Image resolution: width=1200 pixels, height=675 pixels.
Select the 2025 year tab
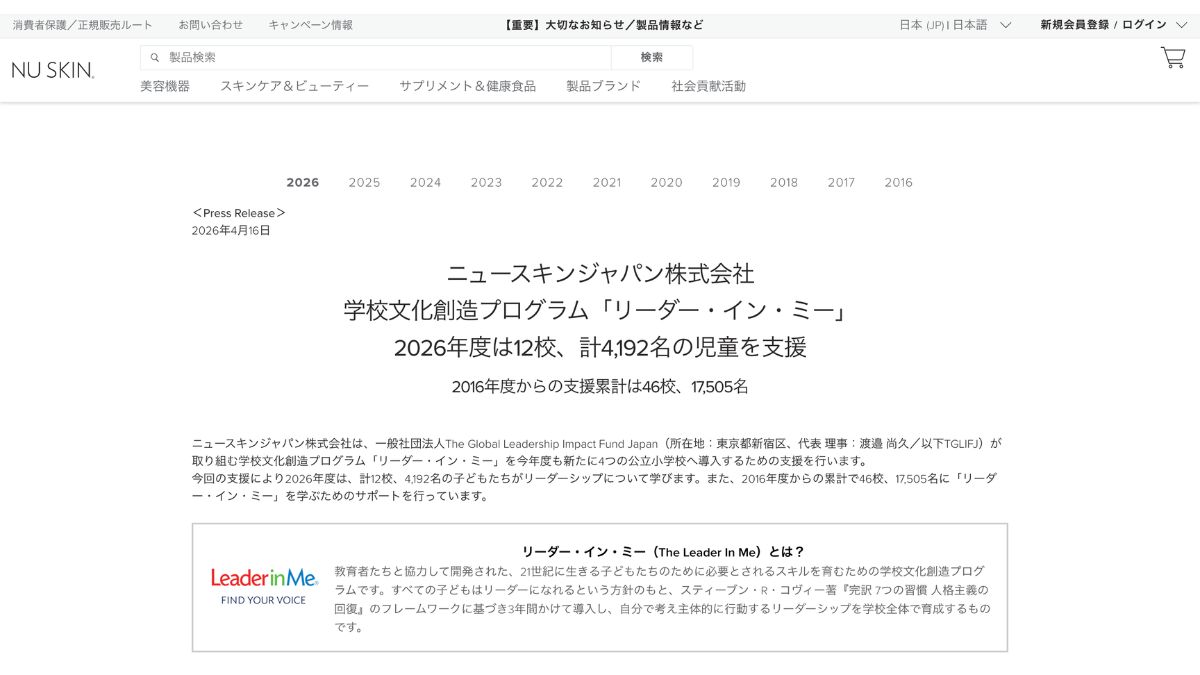coord(364,182)
